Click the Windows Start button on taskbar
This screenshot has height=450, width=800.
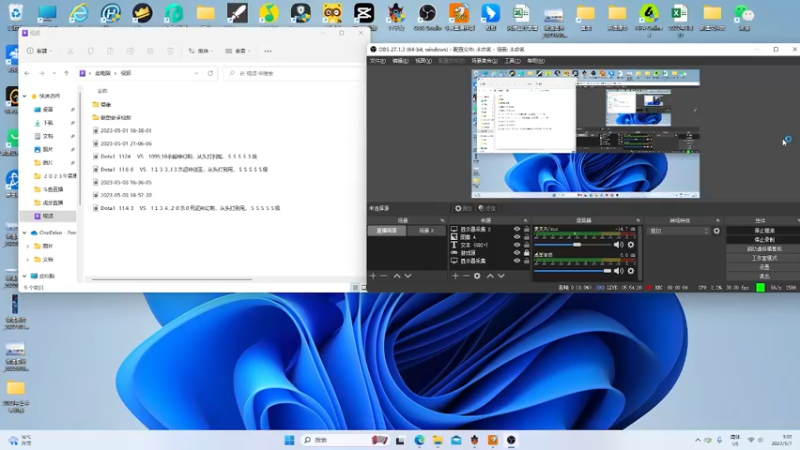[x=289, y=440]
